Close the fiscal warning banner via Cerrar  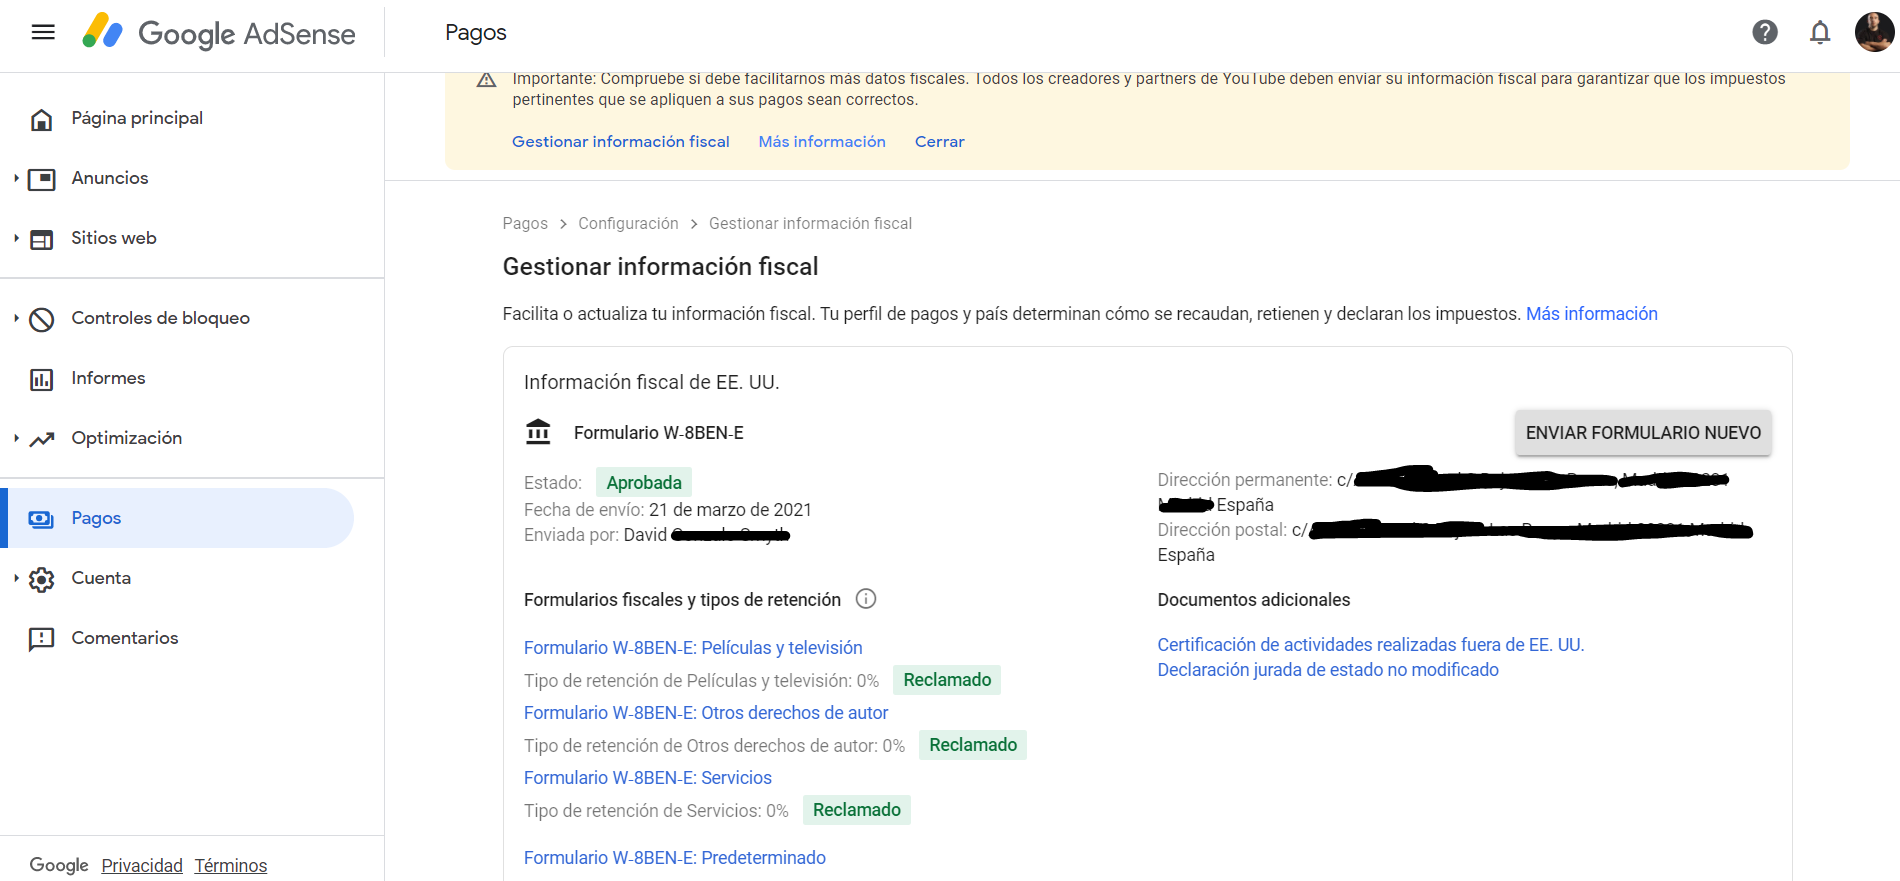[x=939, y=142]
